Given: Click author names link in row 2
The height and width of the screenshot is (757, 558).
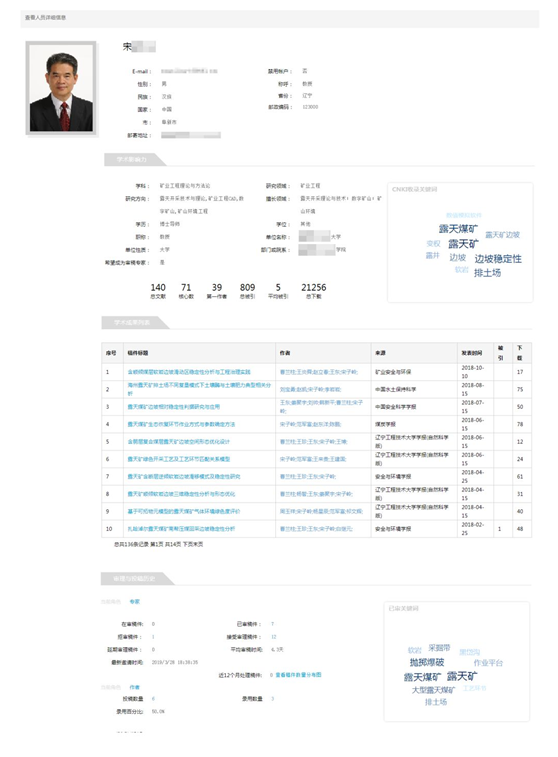Looking at the screenshot, I should [x=310, y=390].
